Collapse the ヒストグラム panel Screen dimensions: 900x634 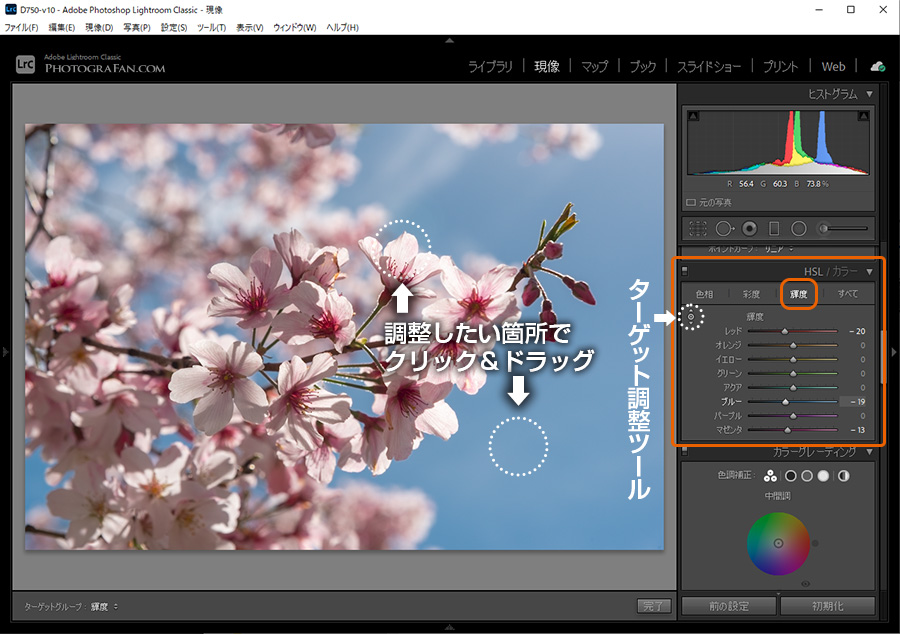tap(870, 94)
